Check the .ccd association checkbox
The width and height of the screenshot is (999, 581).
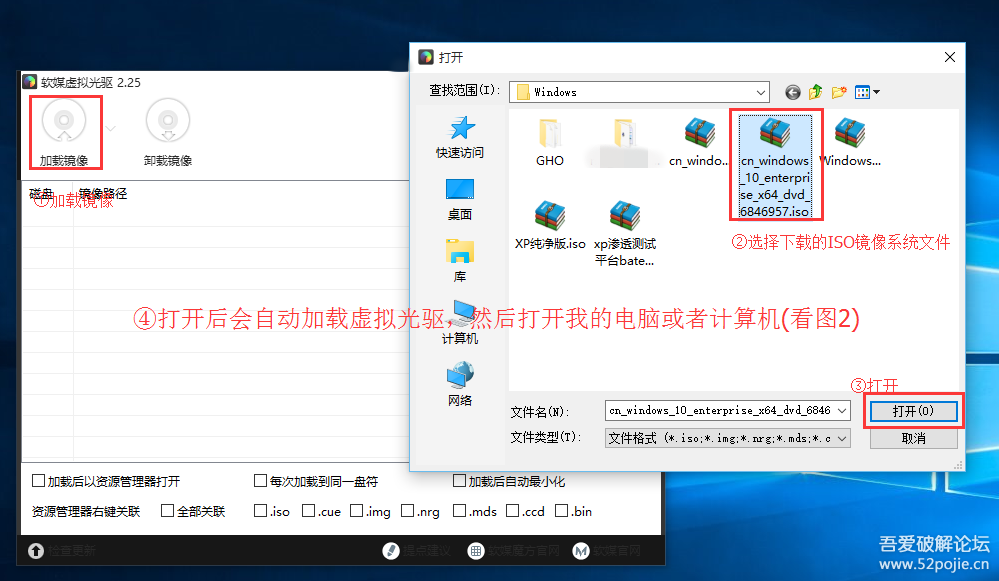click(512, 511)
